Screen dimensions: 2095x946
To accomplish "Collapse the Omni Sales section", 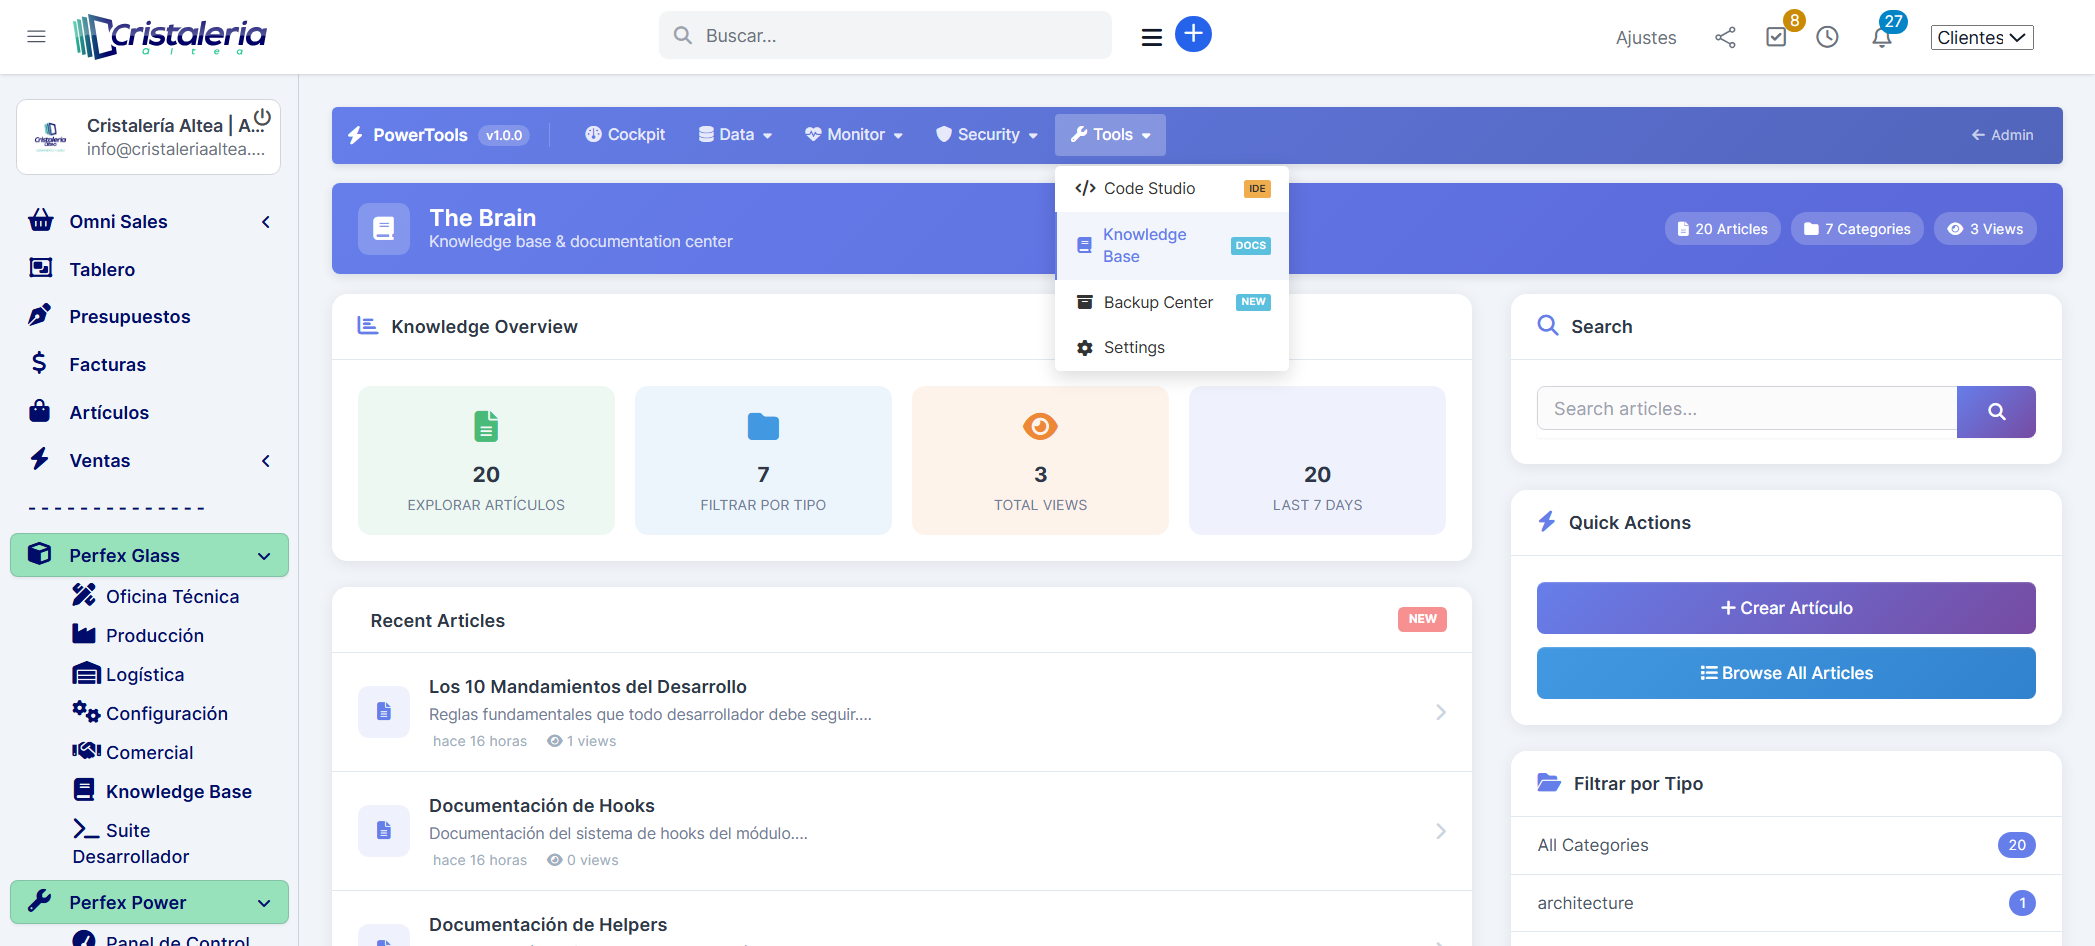I will coord(266,221).
